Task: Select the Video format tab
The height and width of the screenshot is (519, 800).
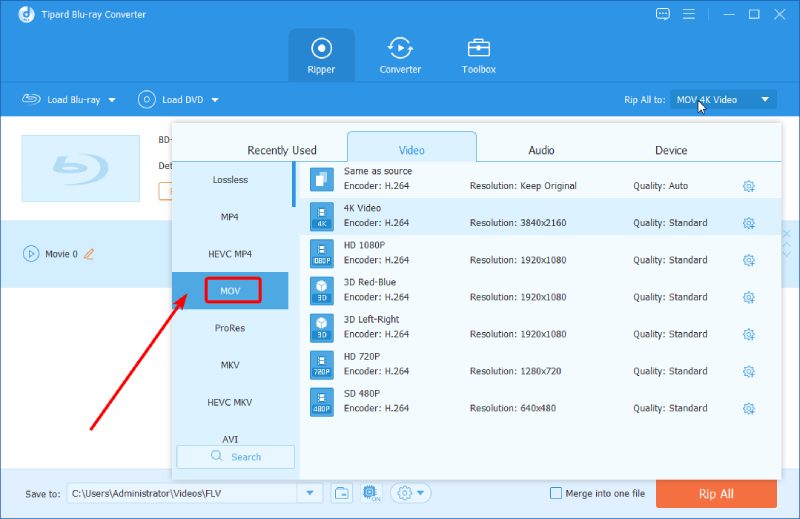Action: tap(412, 148)
